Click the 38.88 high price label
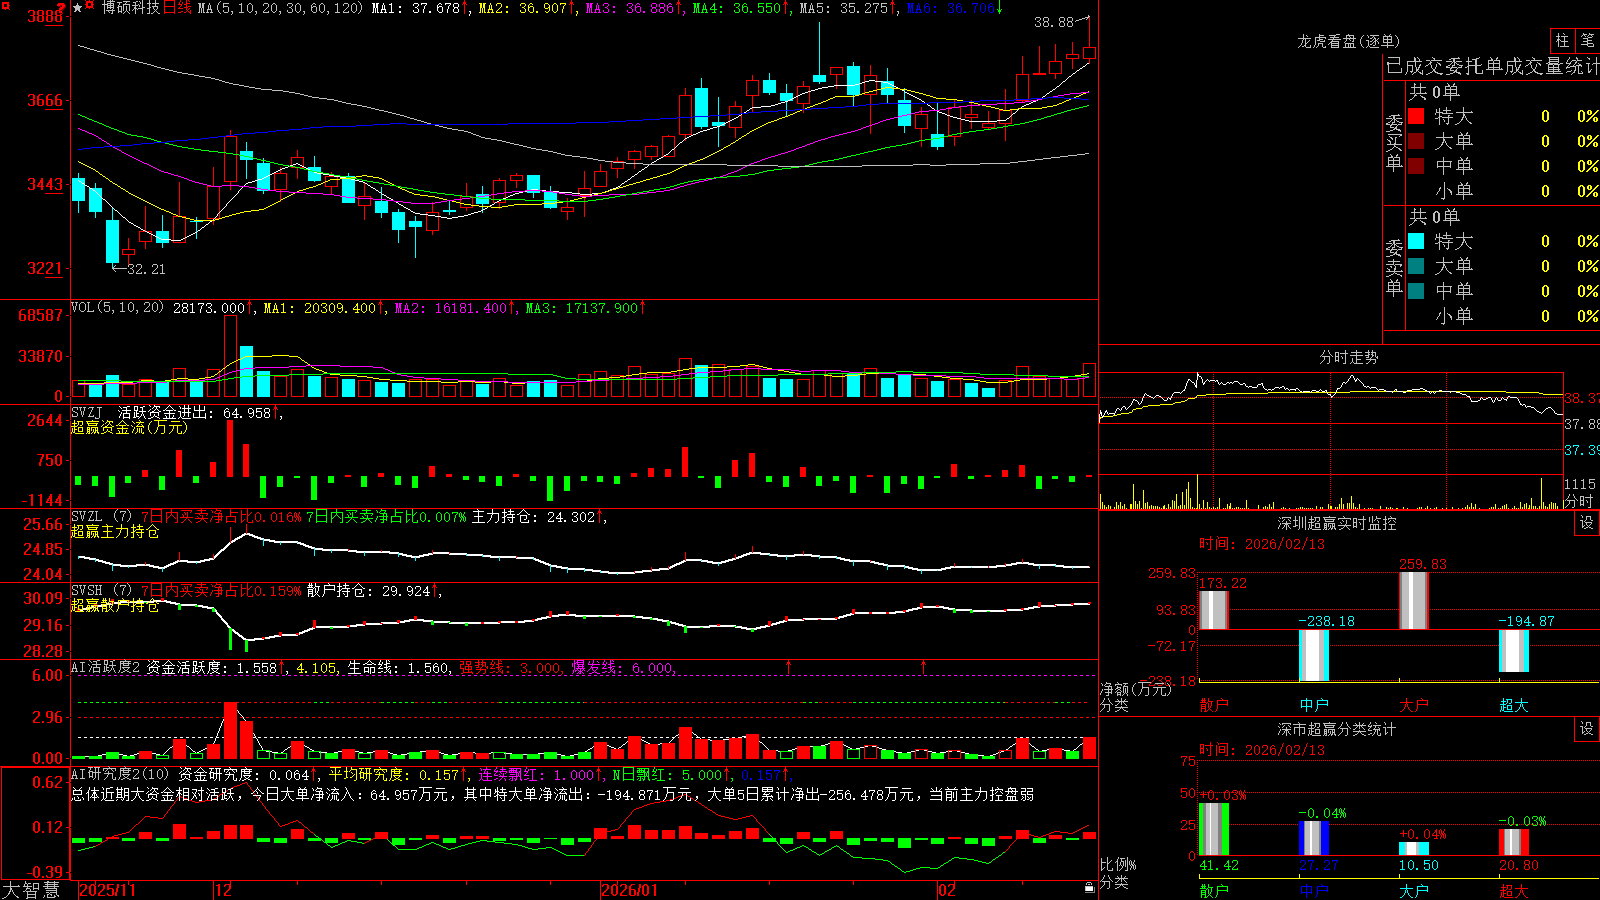Image resolution: width=1600 pixels, height=900 pixels. click(1053, 22)
